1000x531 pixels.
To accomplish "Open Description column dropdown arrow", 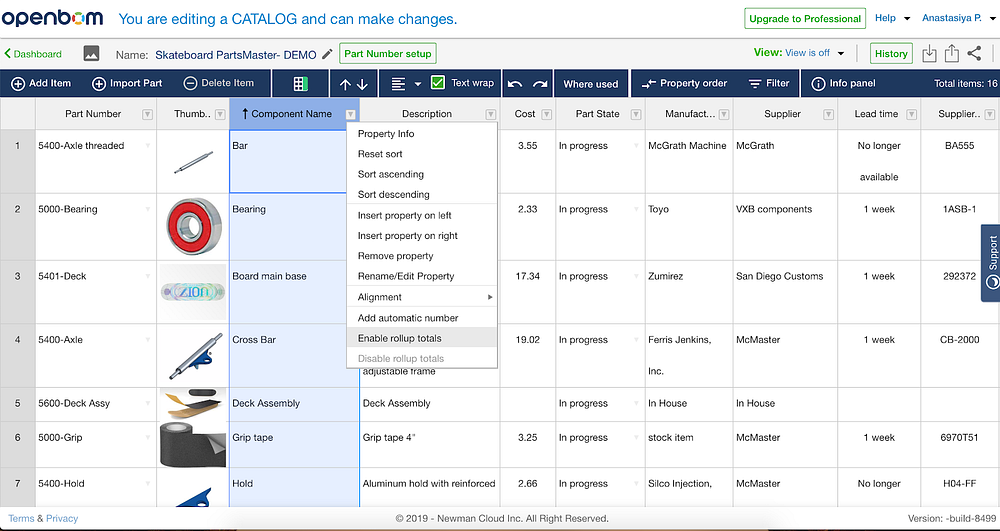I will tap(490, 115).
